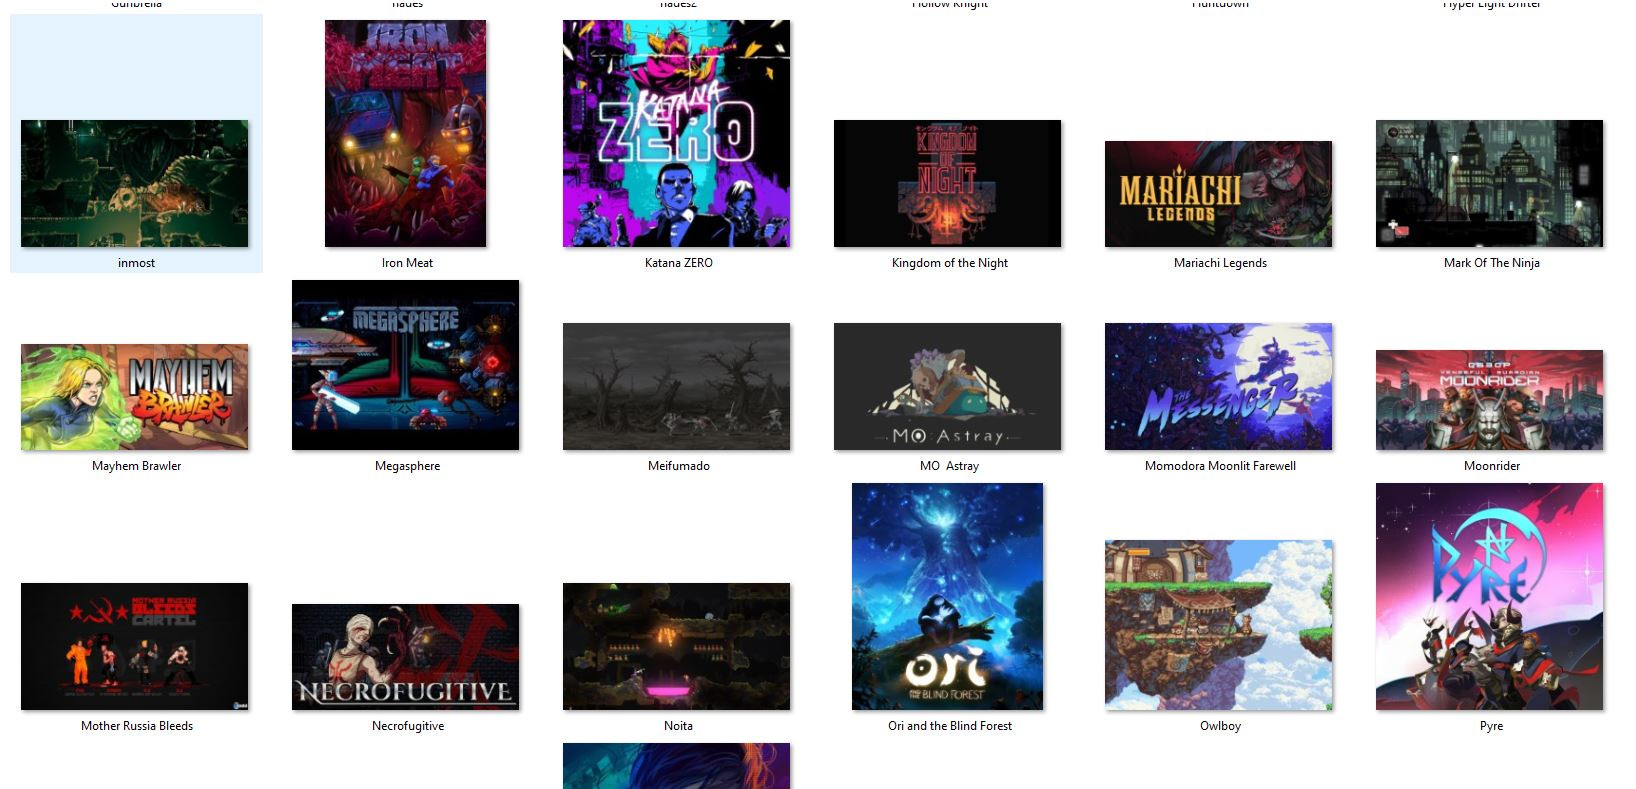Click the file name "inmost"

(136, 263)
